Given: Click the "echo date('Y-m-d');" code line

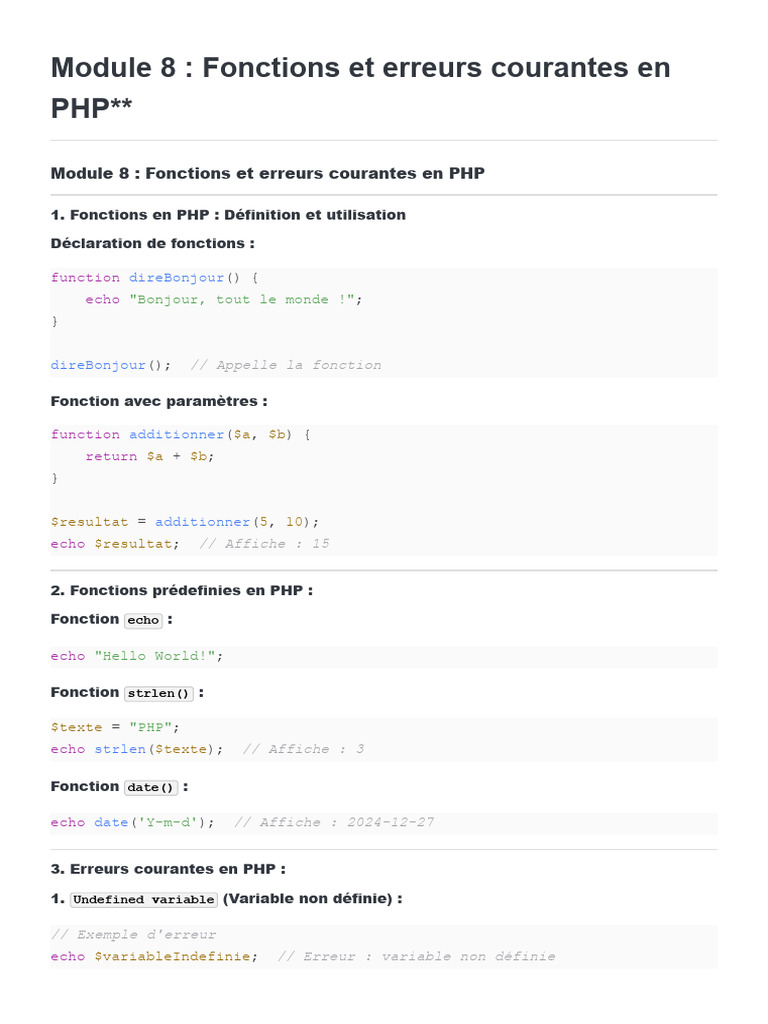Looking at the screenshot, I should pyautogui.click(x=133, y=822).
